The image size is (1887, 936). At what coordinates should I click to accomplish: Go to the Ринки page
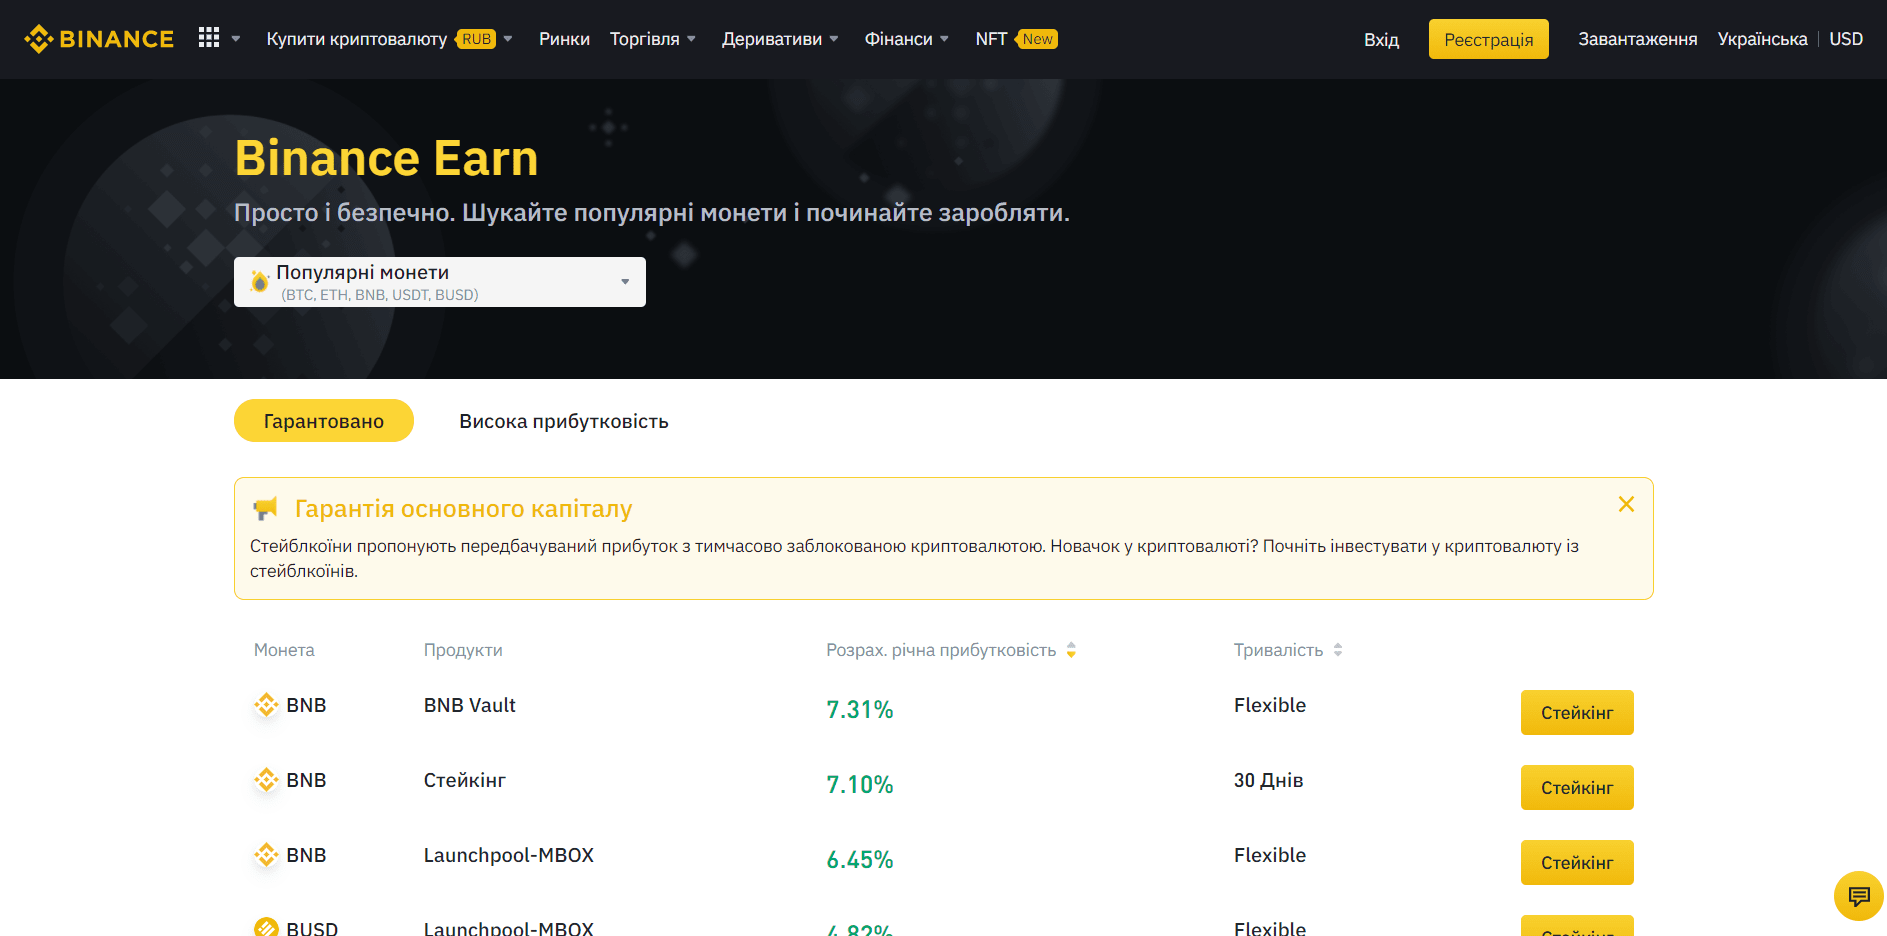click(x=564, y=39)
